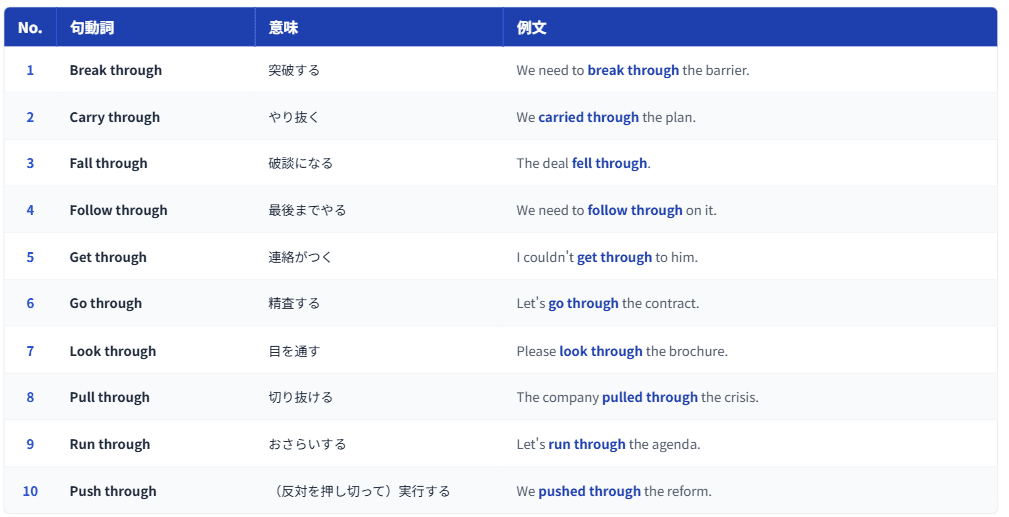Image resolution: width=1009 pixels, height=517 pixels.
Task: Select the 'Break through' phrasal verb cell
Action: pyautogui.click(x=116, y=71)
